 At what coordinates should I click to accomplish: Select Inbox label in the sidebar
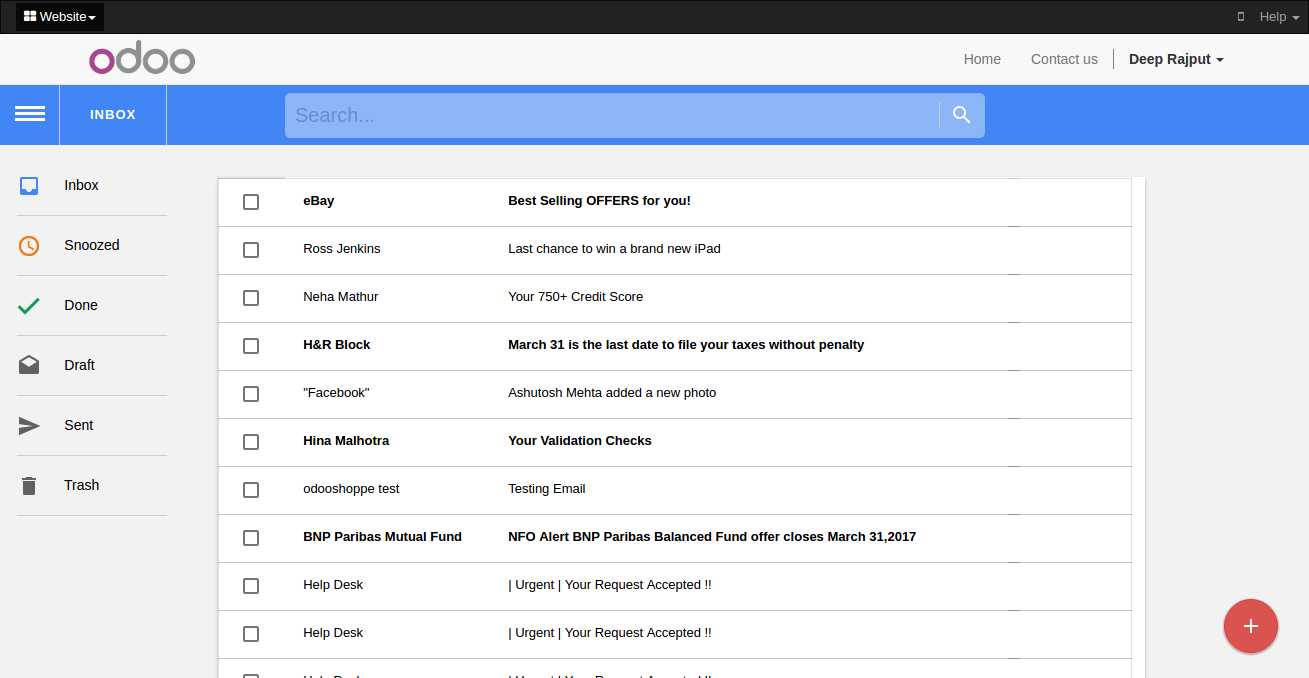click(81, 185)
